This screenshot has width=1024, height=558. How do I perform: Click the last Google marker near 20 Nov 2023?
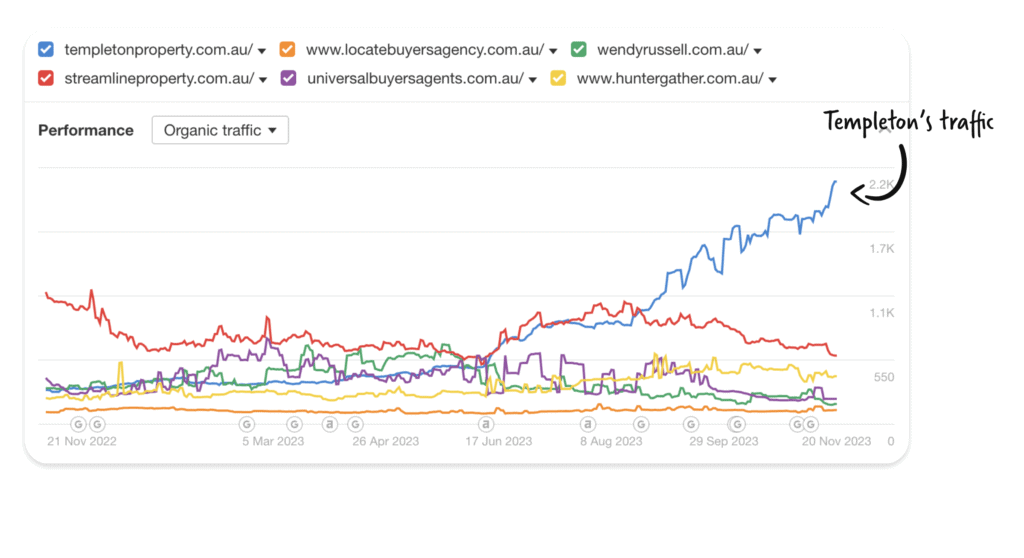click(x=810, y=425)
